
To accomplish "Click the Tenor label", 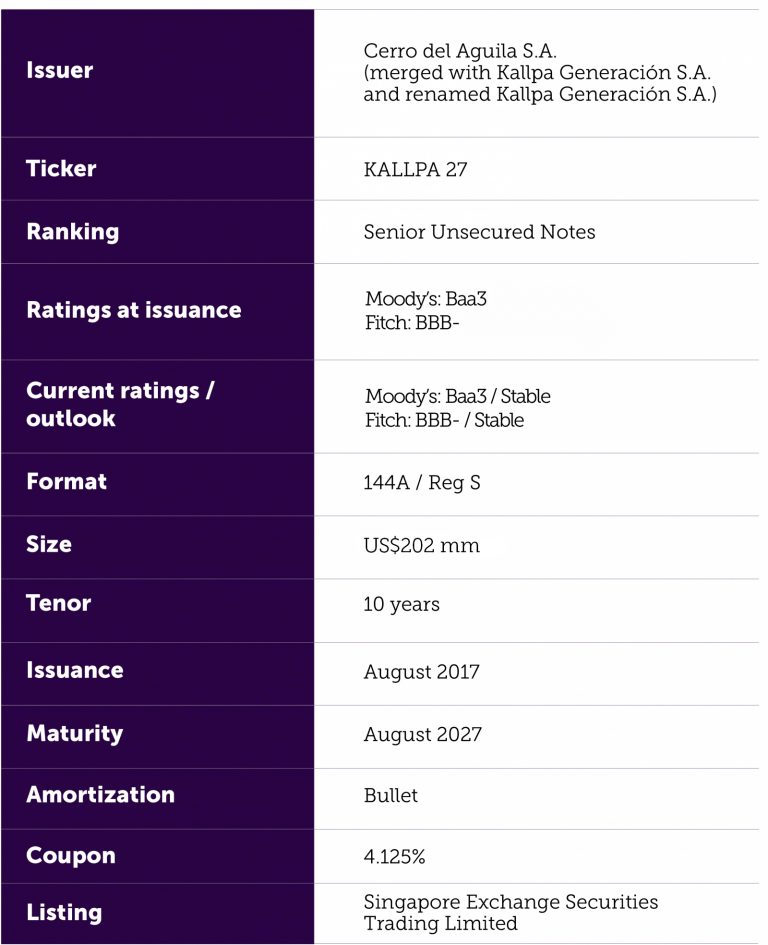I will [59, 603].
